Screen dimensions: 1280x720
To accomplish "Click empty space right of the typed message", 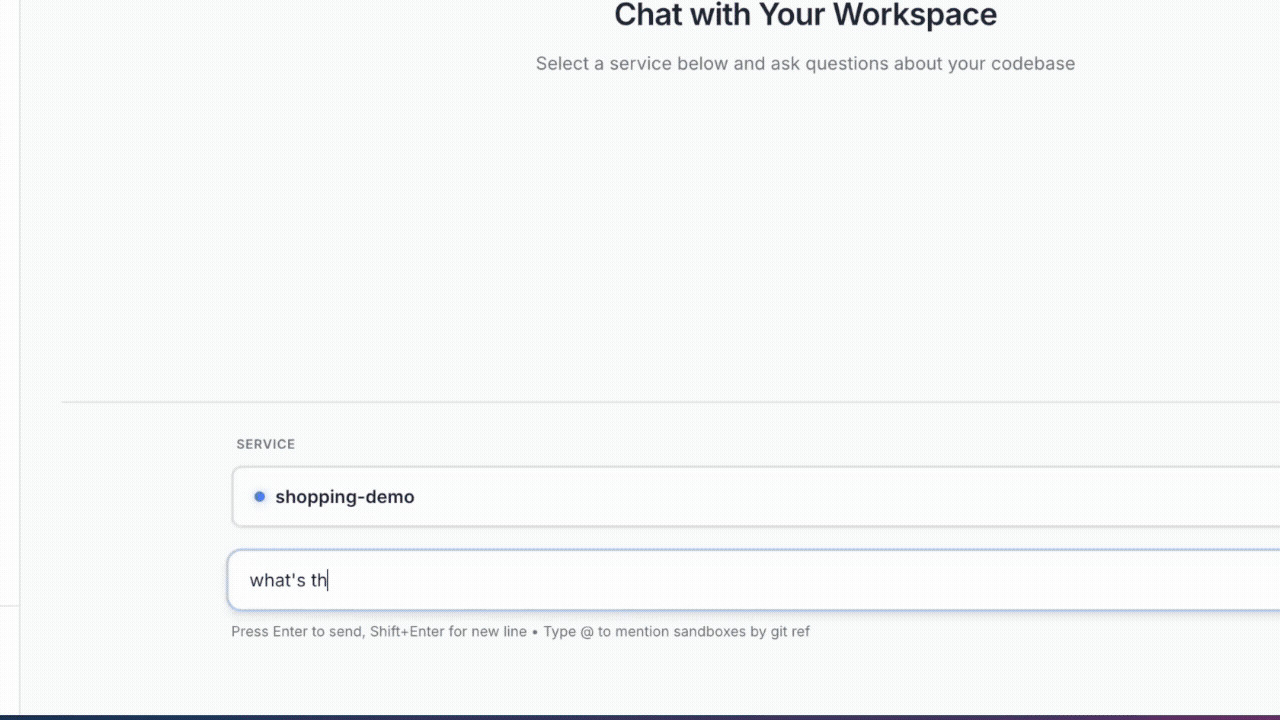I will (x=800, y=580).
